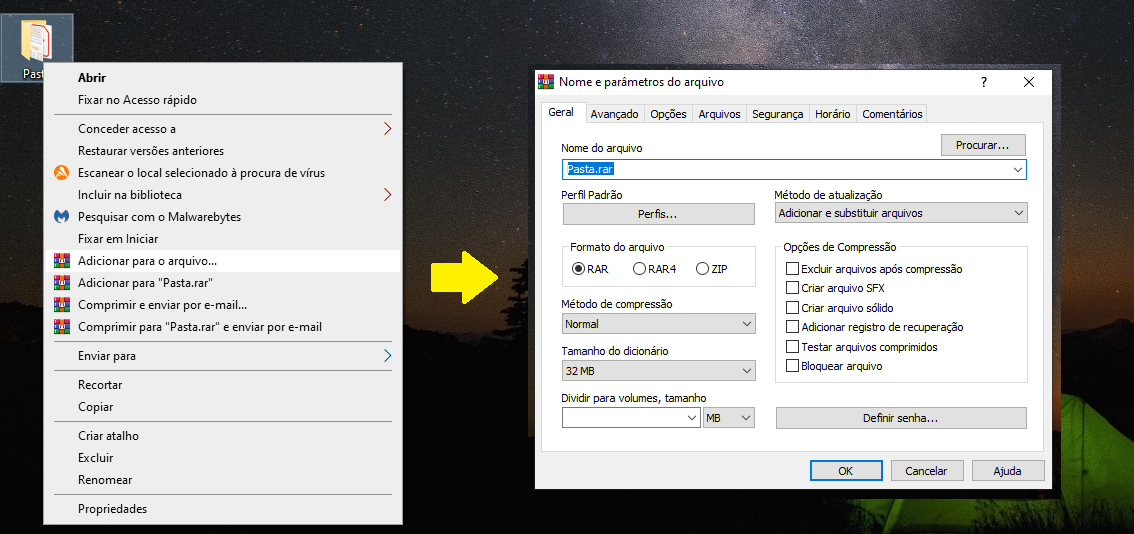The width and height of the screenshot is (1134, 534).
Task: Check 'Excluir arquivos após compressão'
Action: 793,269
